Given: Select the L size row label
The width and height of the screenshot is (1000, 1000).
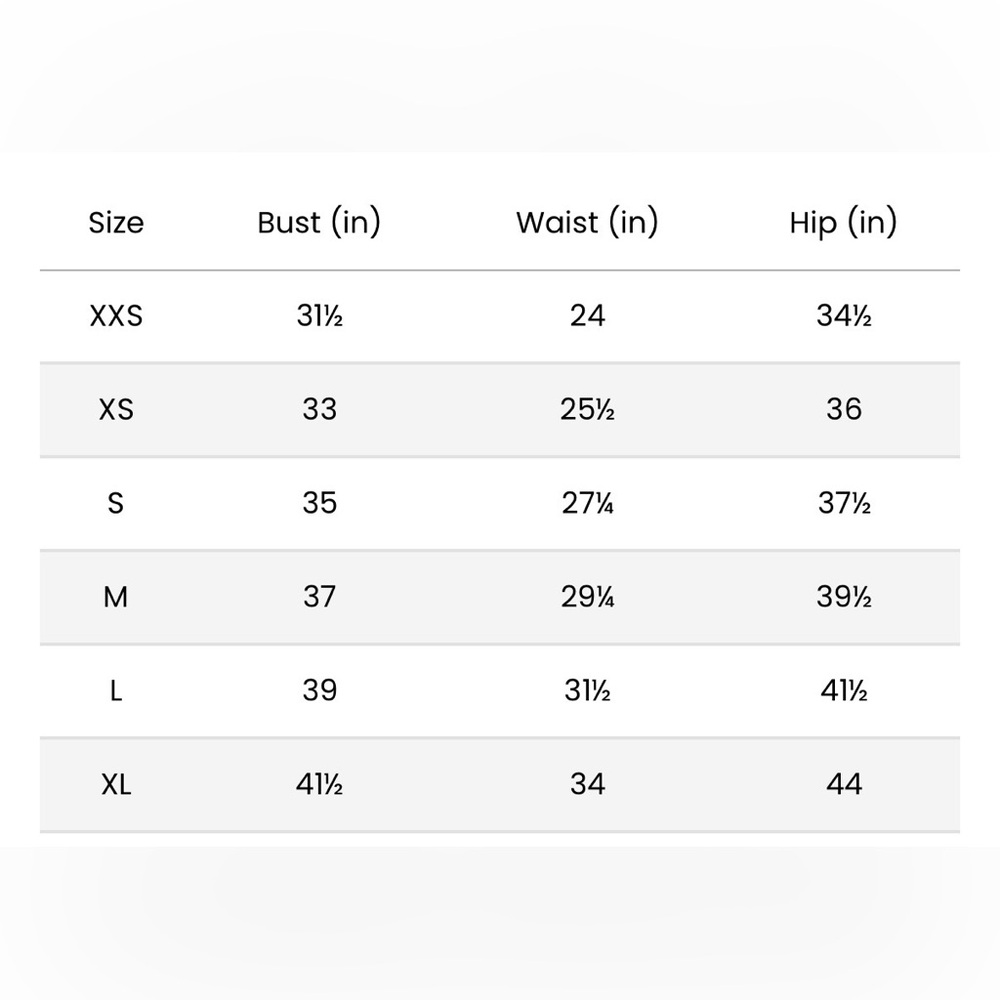Looking at the screenshot, I should pyautogui.click(x=116, y=691).
